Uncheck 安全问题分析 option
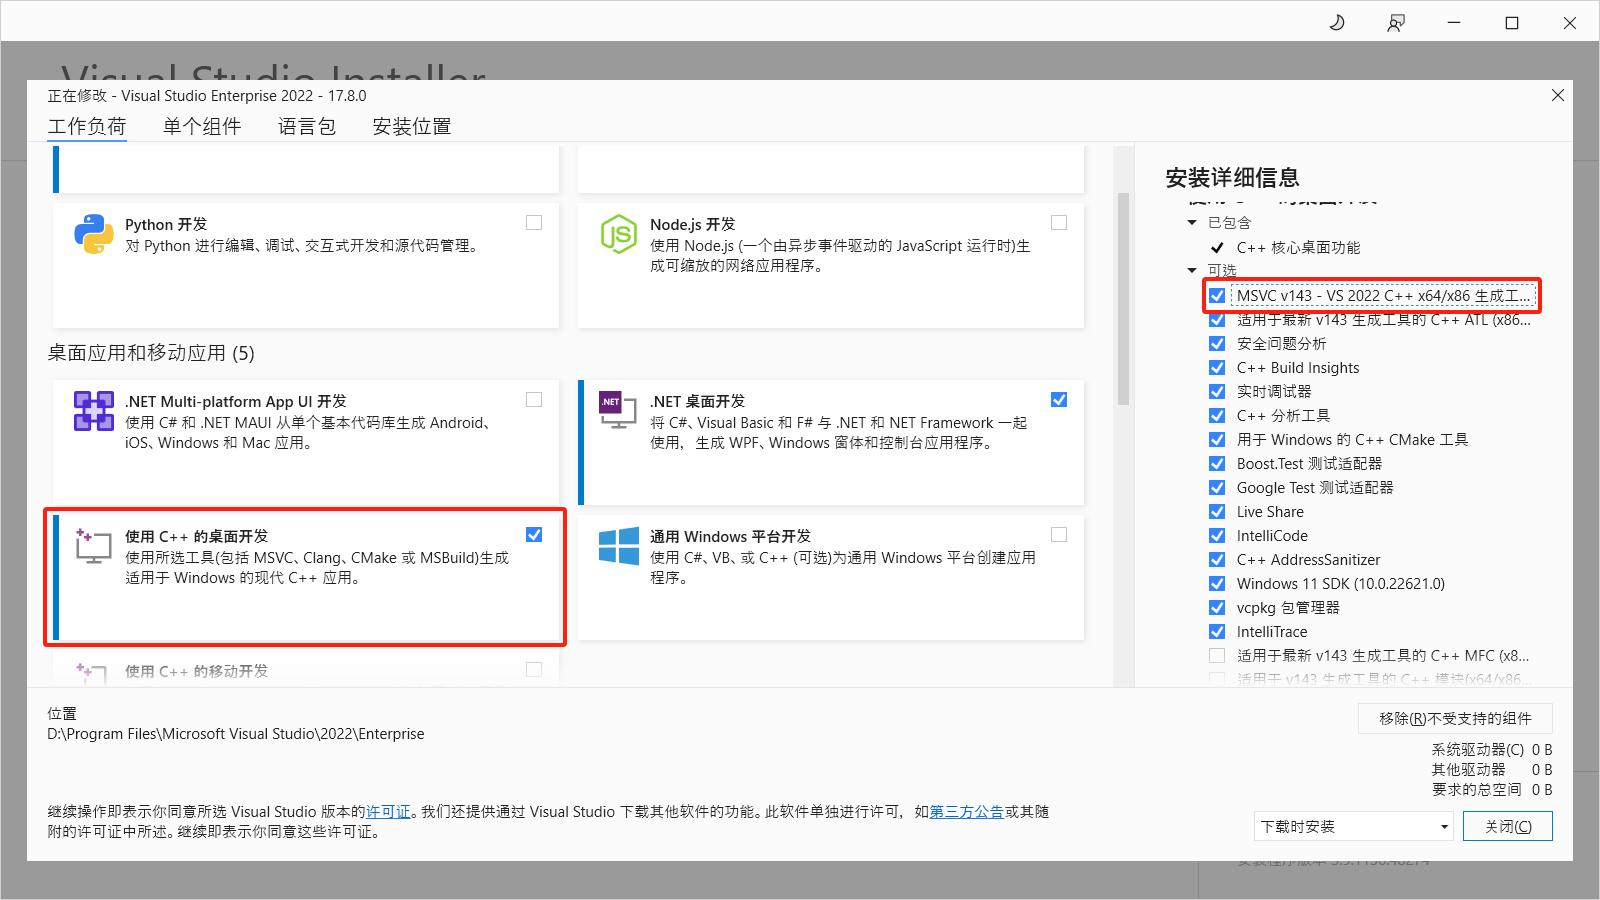Image resolution: width=1600 pixels, height=900 pixels. pyautogui.click(x=1217, y=344)
